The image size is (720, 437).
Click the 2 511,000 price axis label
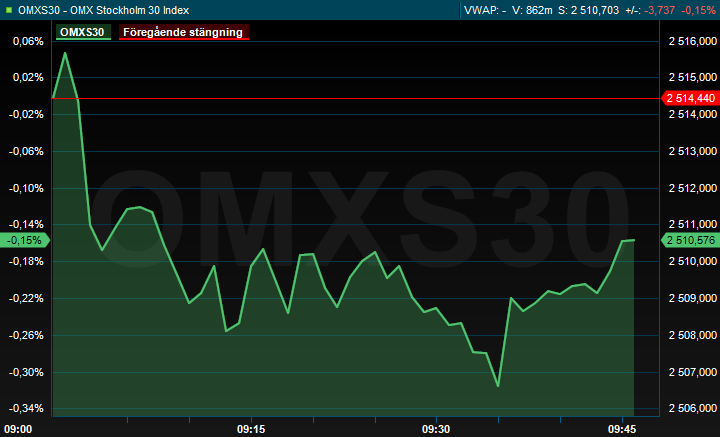point(692,224)
